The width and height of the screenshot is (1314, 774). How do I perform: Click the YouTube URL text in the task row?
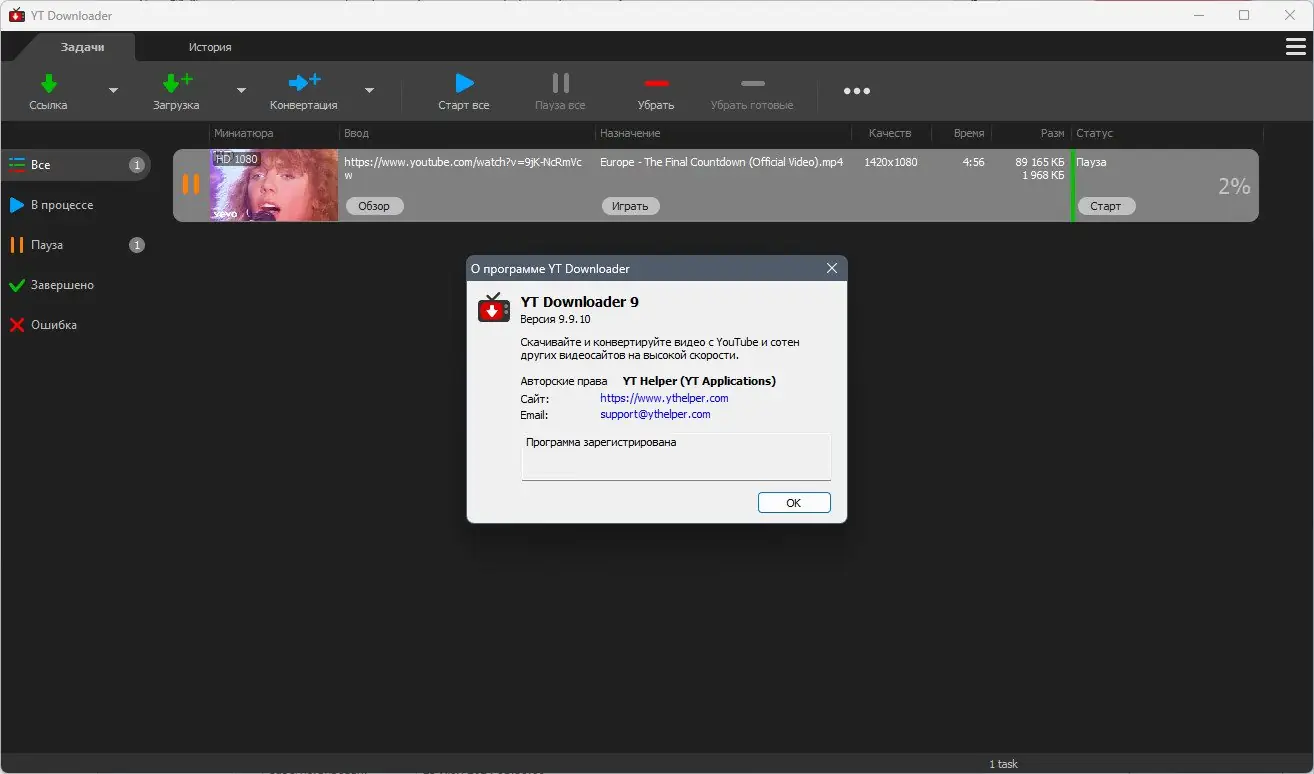[x=463, y=168]
